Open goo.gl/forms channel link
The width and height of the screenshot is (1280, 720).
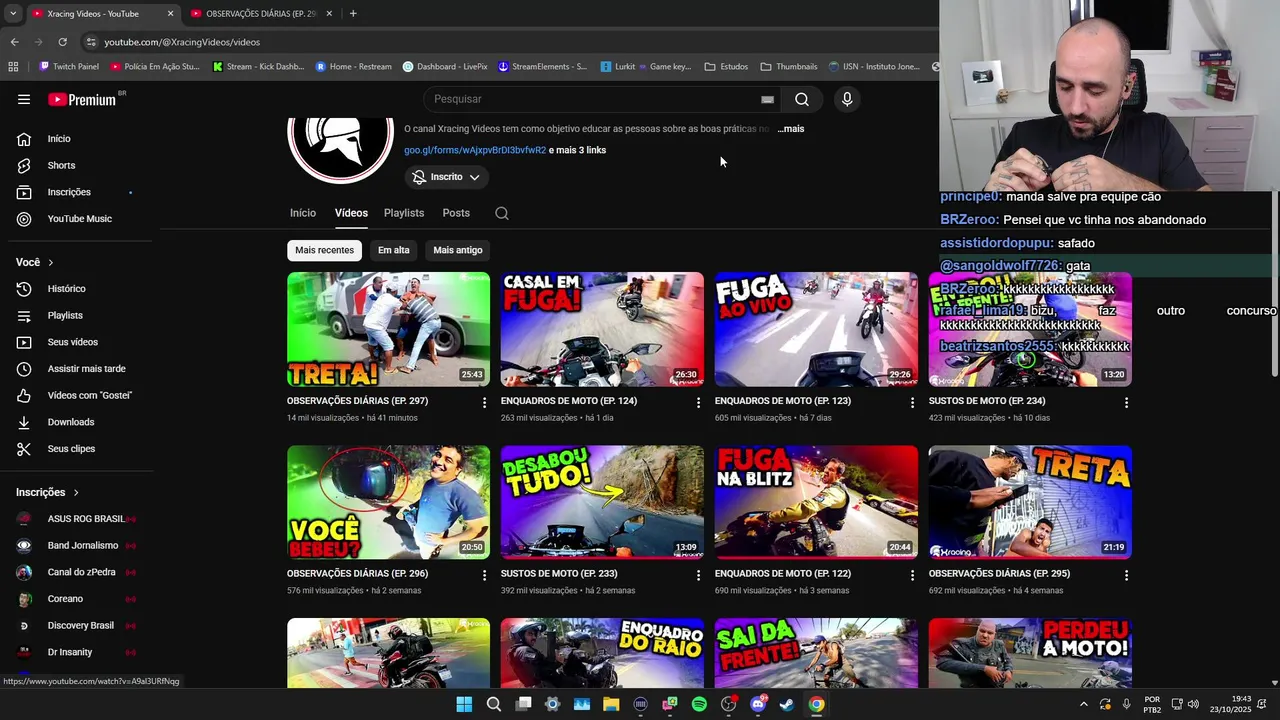(x=475, y=150)
